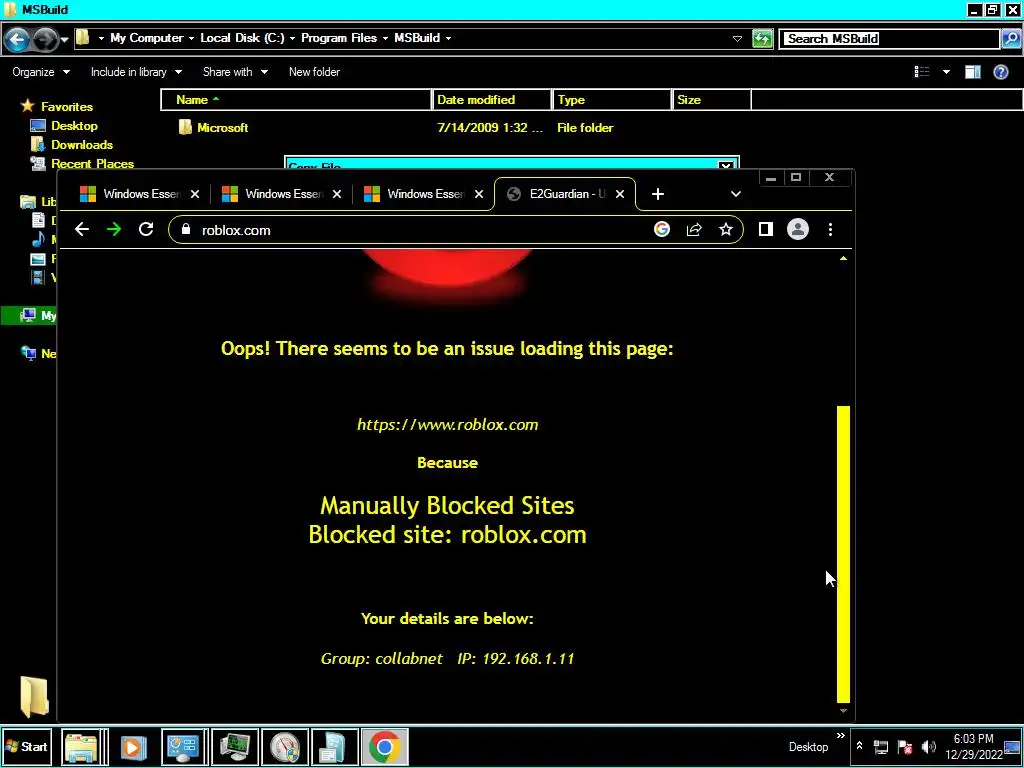Click the Explorer search magnifier icon
The width and height of the screenshot is (1024, 768).
(x=1010, y=39)
